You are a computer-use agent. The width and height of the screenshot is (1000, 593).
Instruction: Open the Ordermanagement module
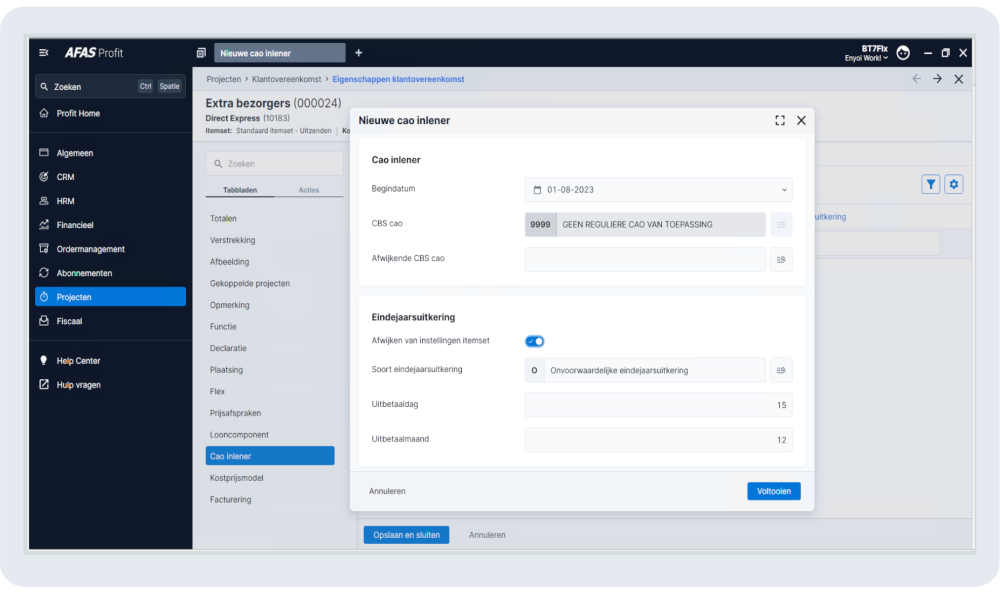110,249
